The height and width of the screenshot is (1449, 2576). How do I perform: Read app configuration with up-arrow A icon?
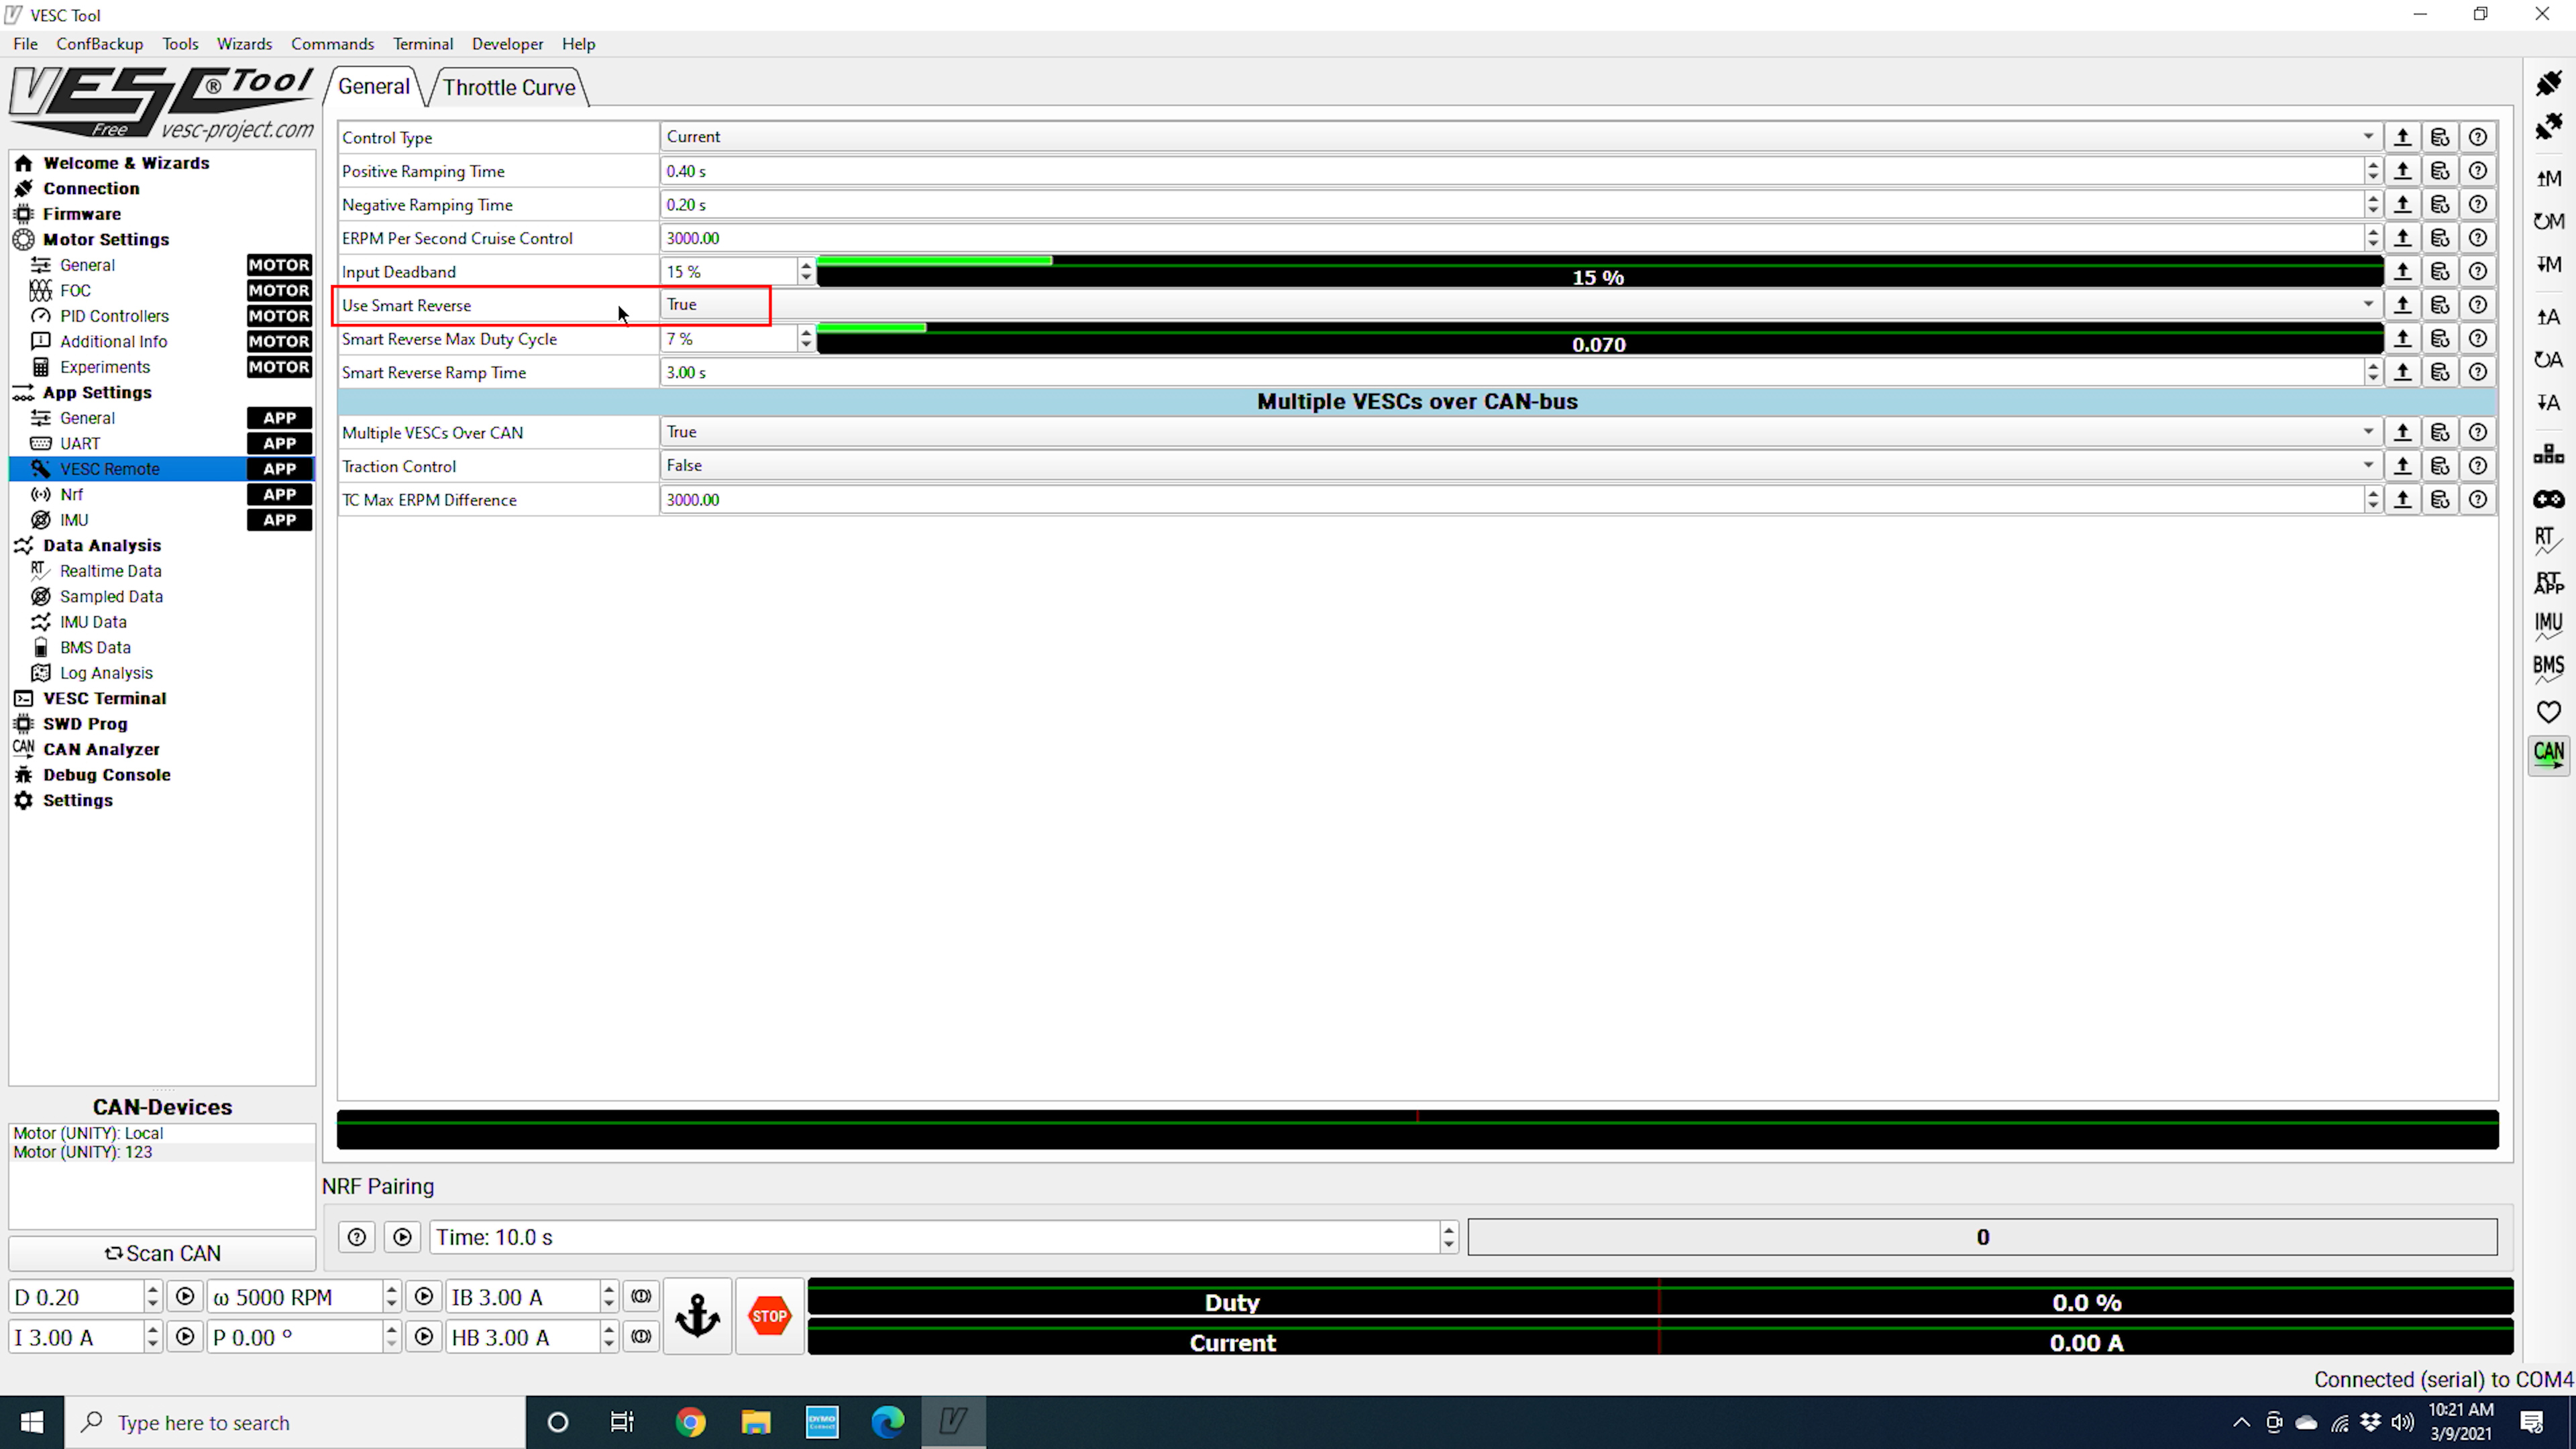click(2548, 317)
